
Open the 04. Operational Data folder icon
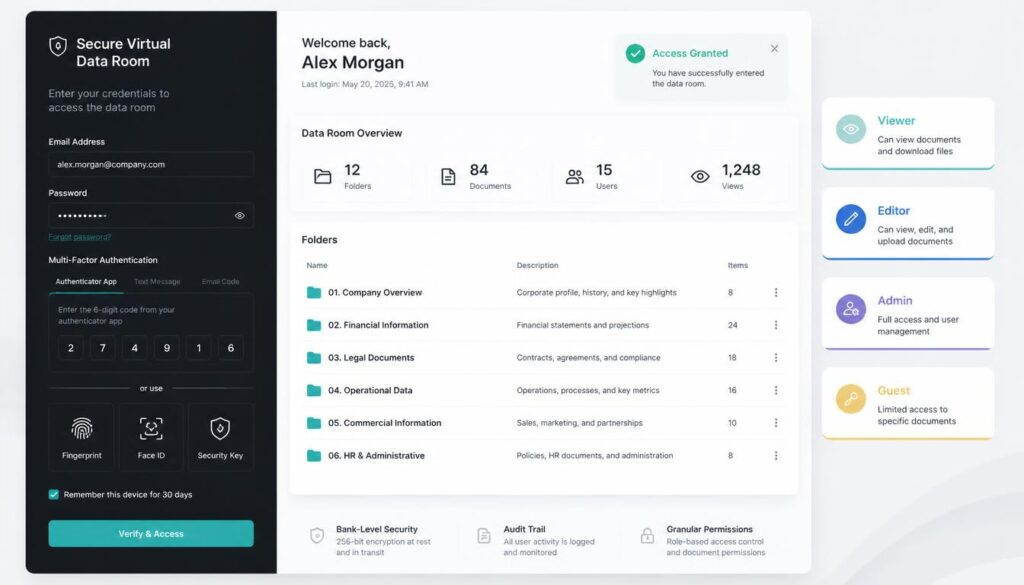click(x=314, y=390)
